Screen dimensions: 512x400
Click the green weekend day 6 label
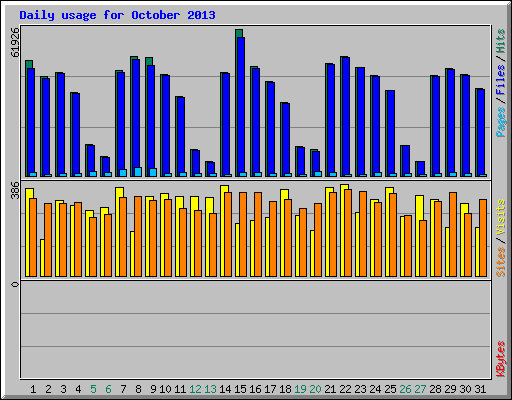point(108,389)
